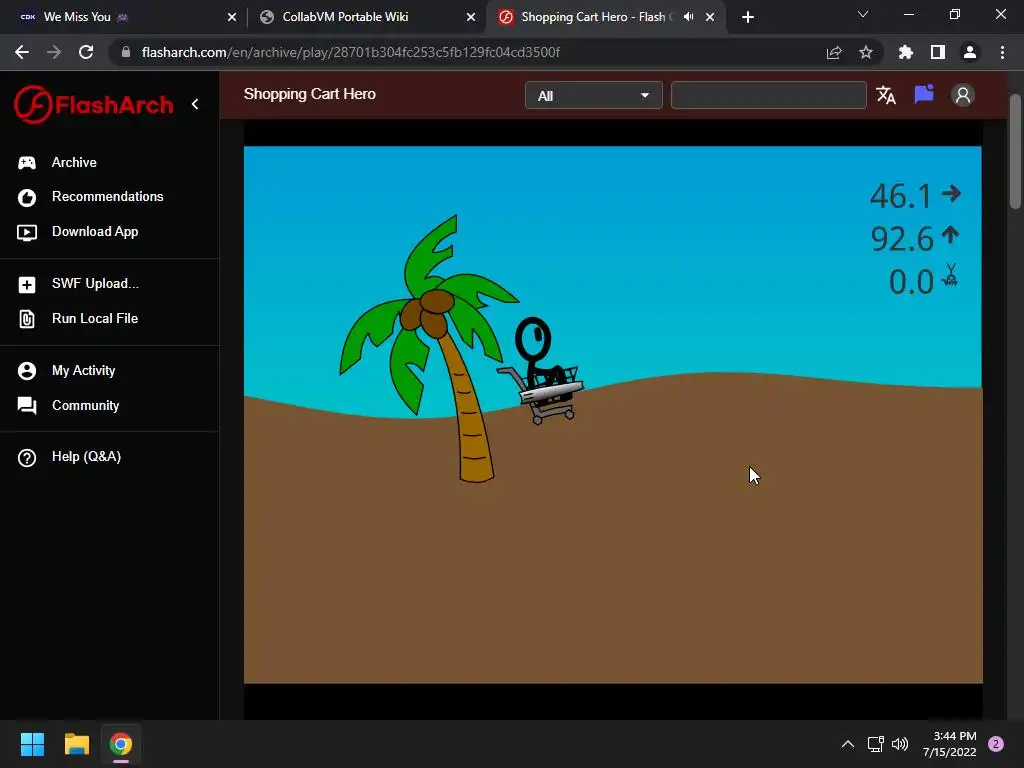Viewport: 1024px width, 768px height.
Task: Select Download App in sidebar
Action: pos(95,231)
